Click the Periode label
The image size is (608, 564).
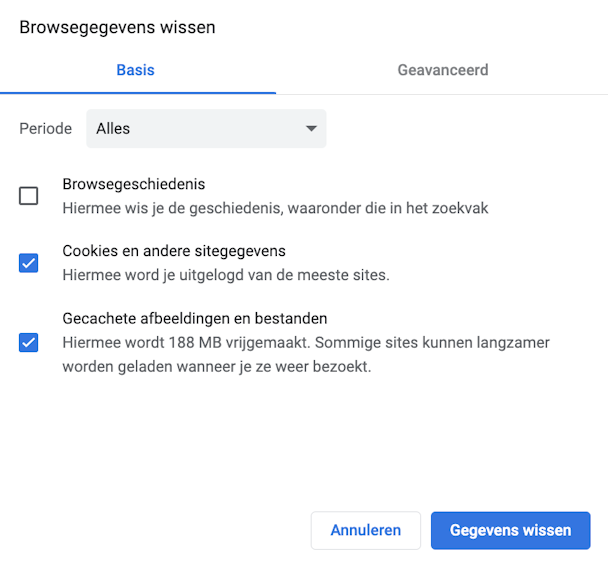[x=46, y=129]
